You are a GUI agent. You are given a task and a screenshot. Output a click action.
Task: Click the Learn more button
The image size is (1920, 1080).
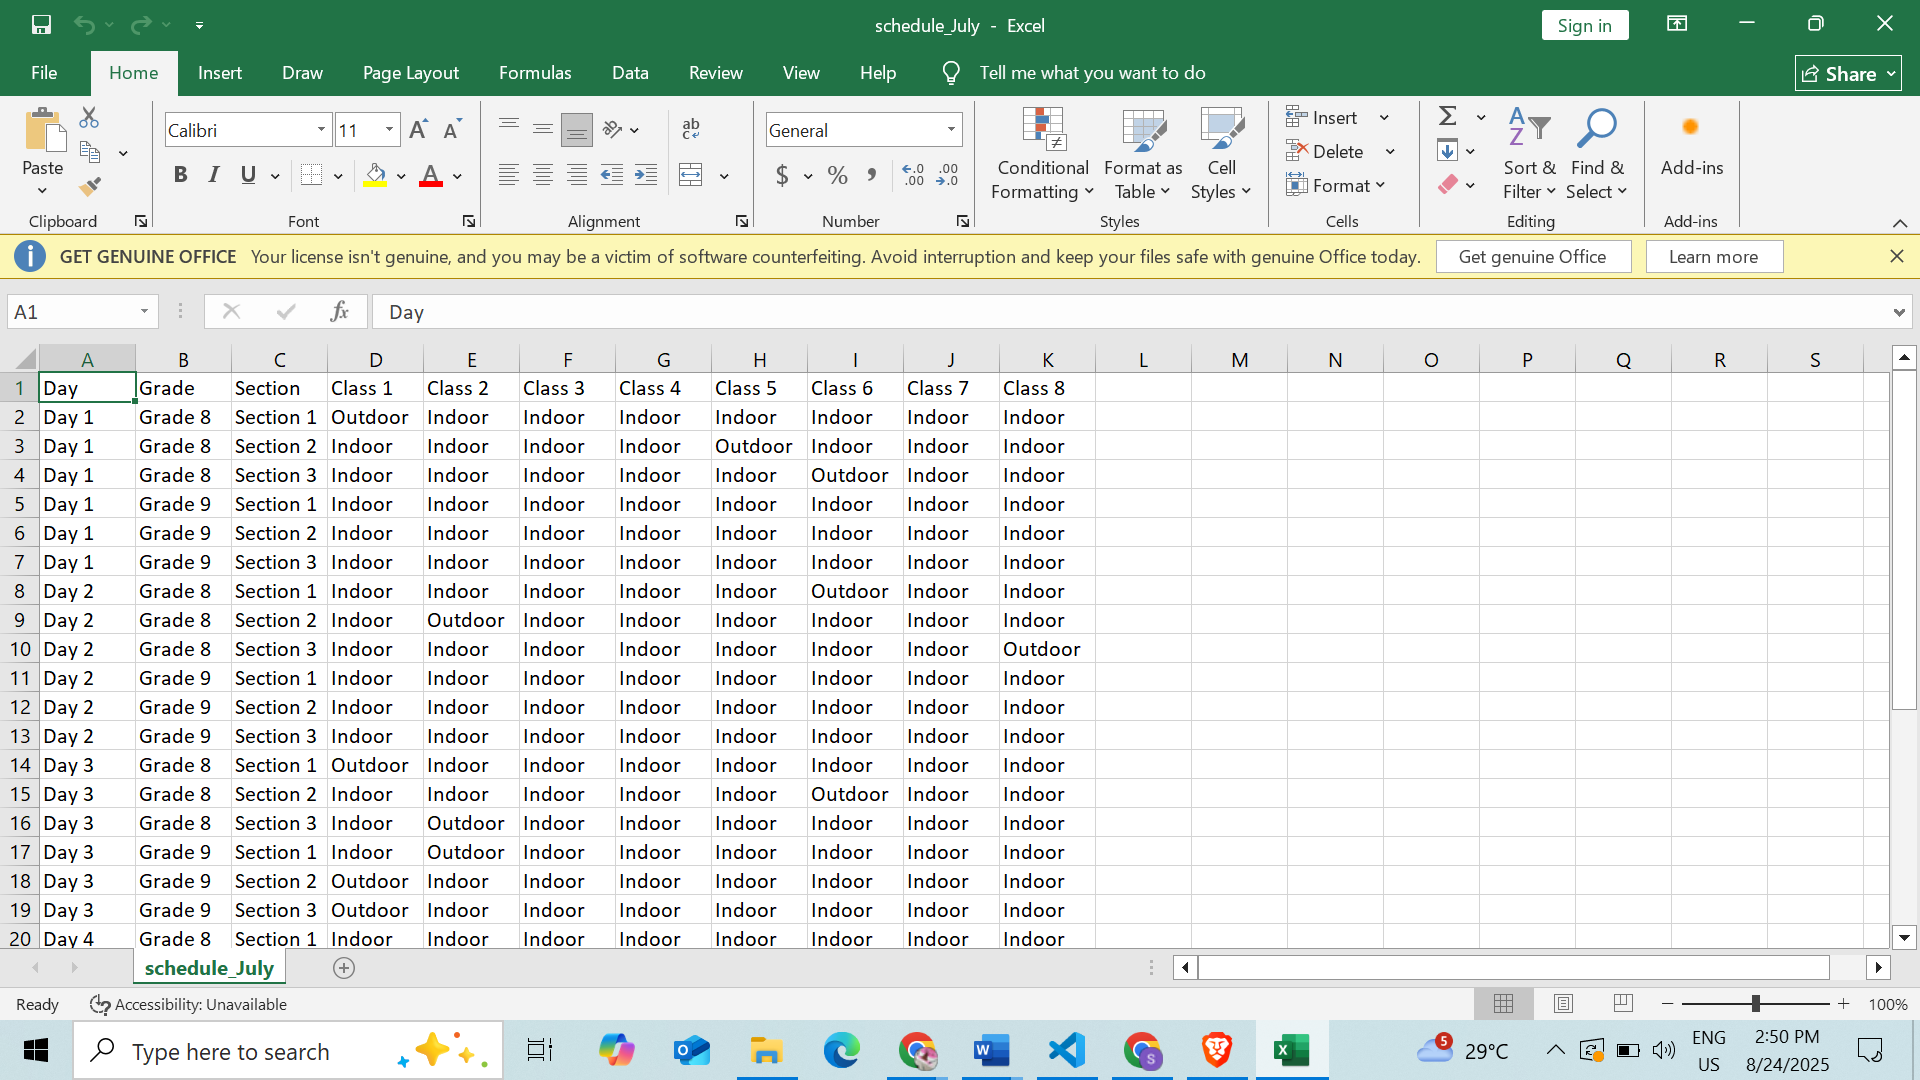point(1713,257)
